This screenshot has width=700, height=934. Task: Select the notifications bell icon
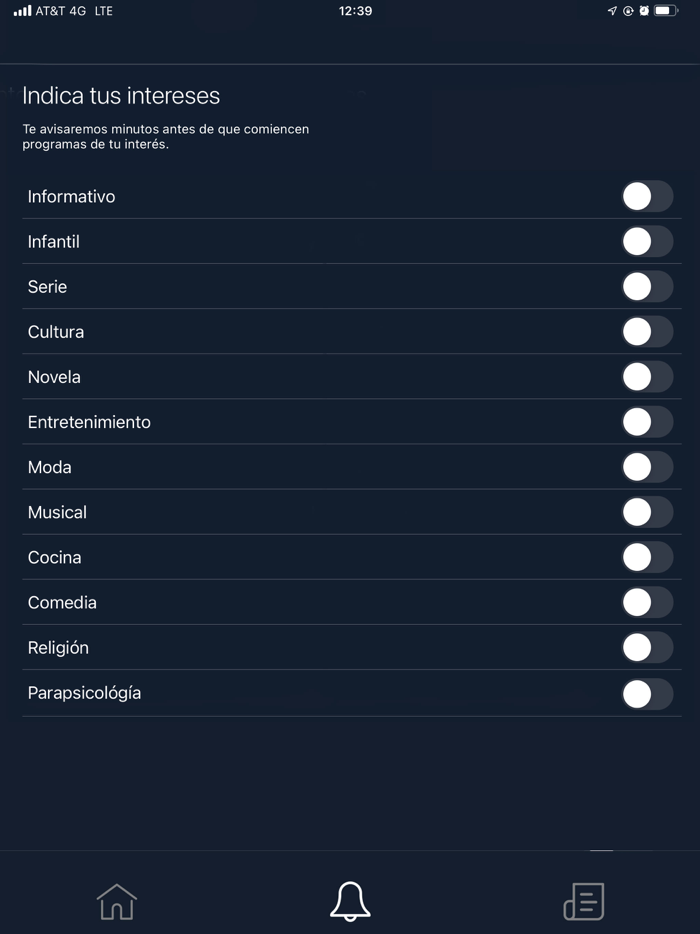click(350, 901)
